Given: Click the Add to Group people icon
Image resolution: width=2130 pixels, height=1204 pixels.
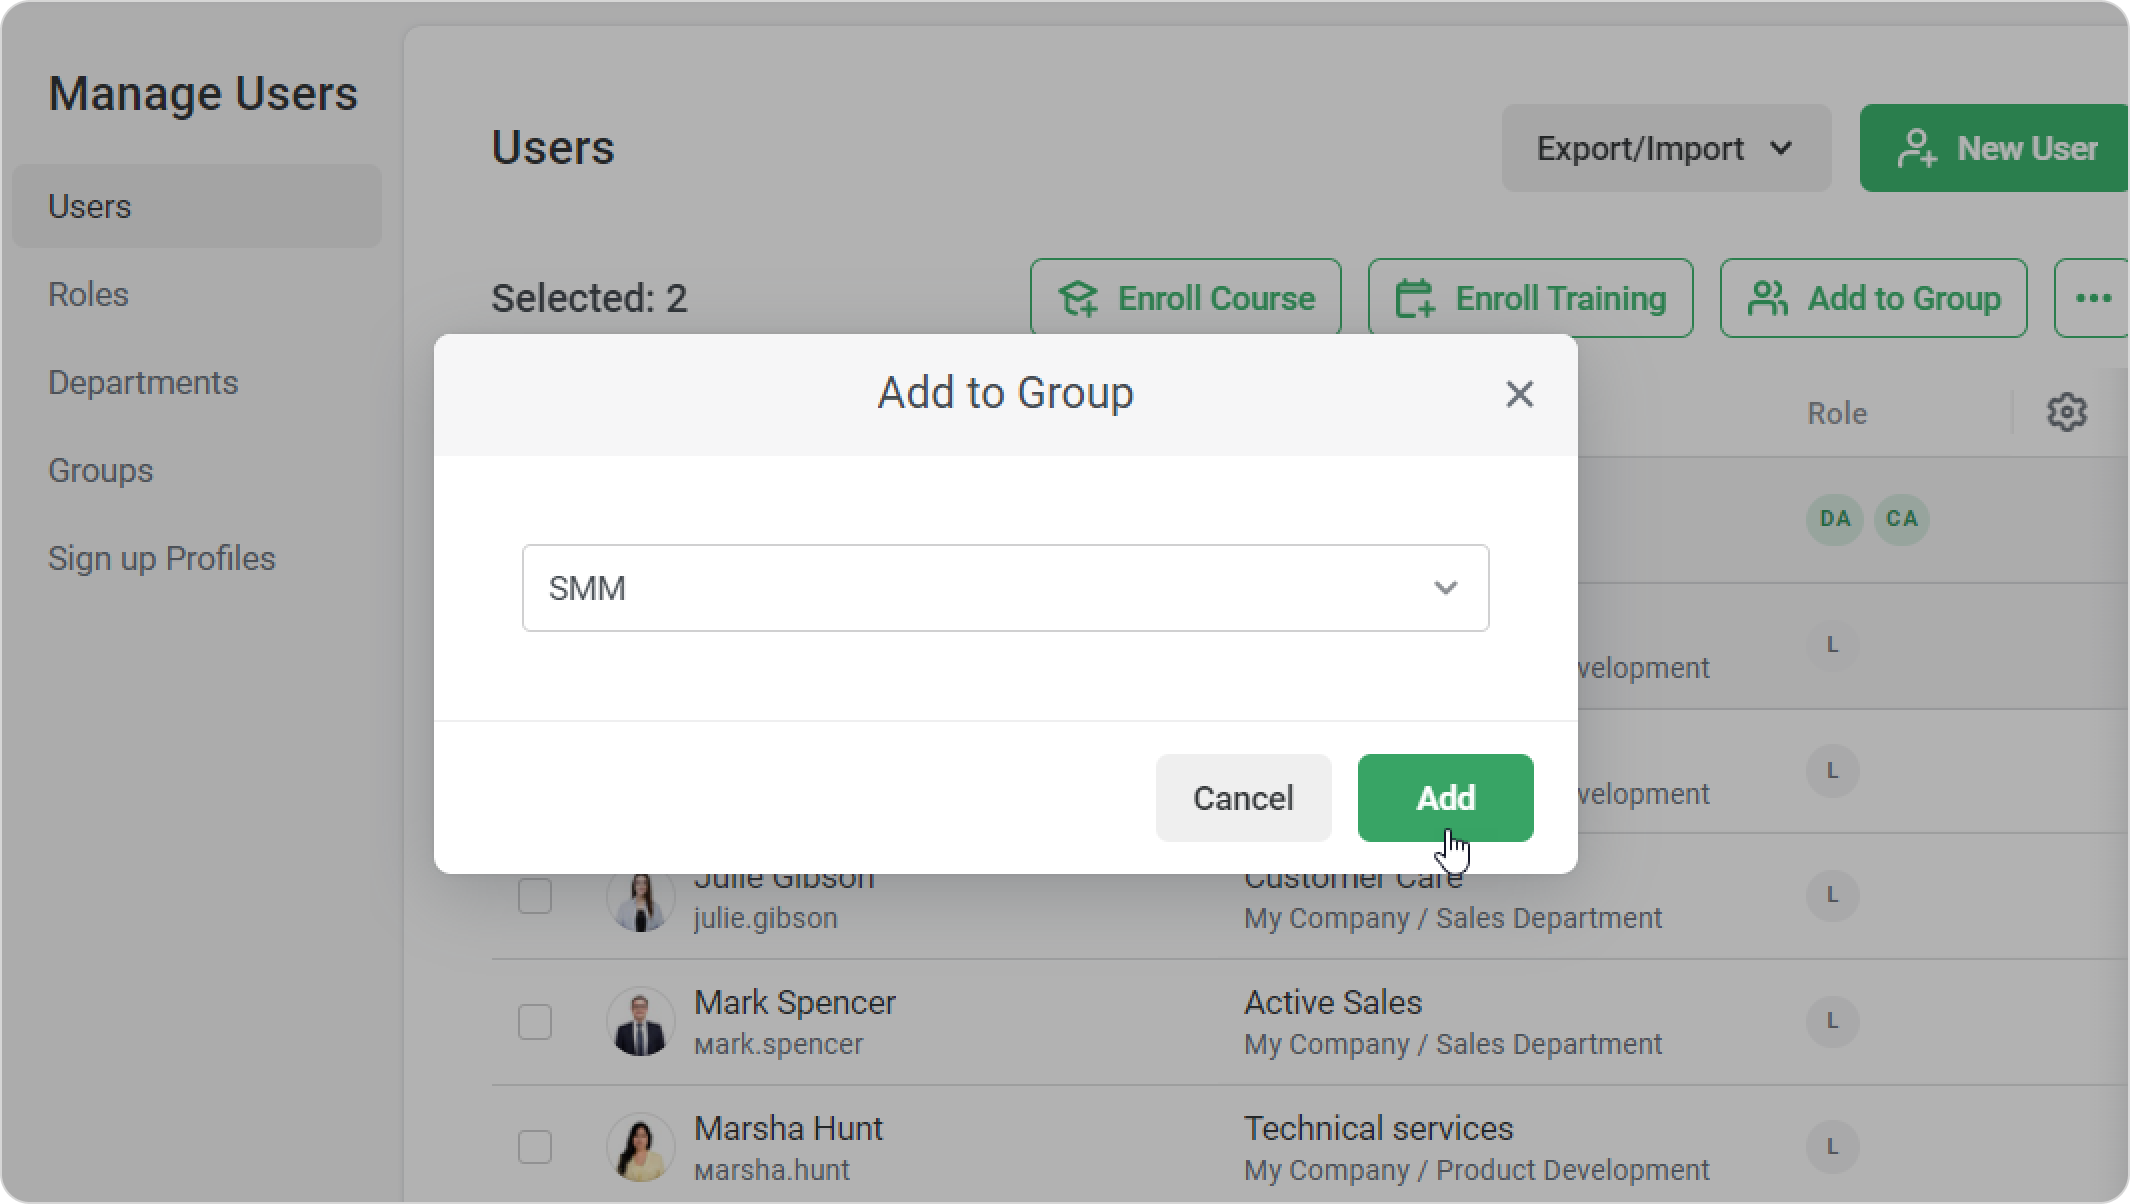Looking at the screenshot, I should [1767, 298].
